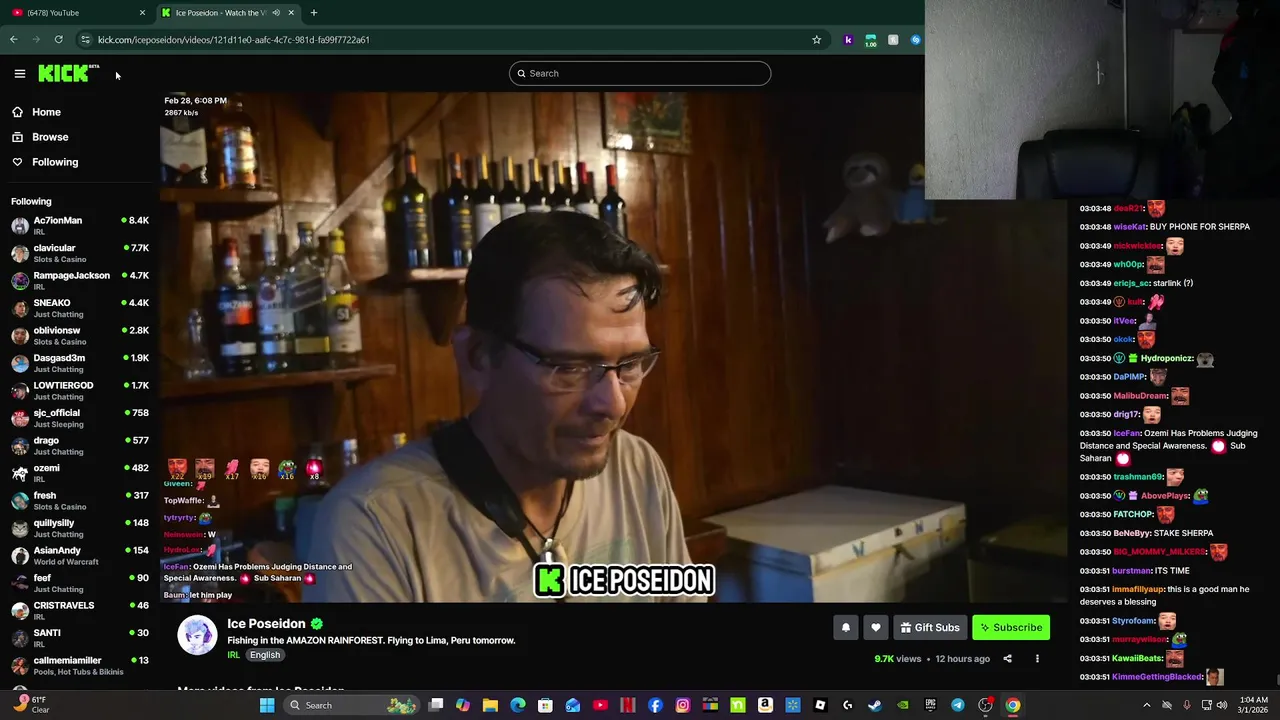Image resolution: width=1280 pixels, height=720 pixels.
Task: Go back in the browser
Action: coord(13,40)
